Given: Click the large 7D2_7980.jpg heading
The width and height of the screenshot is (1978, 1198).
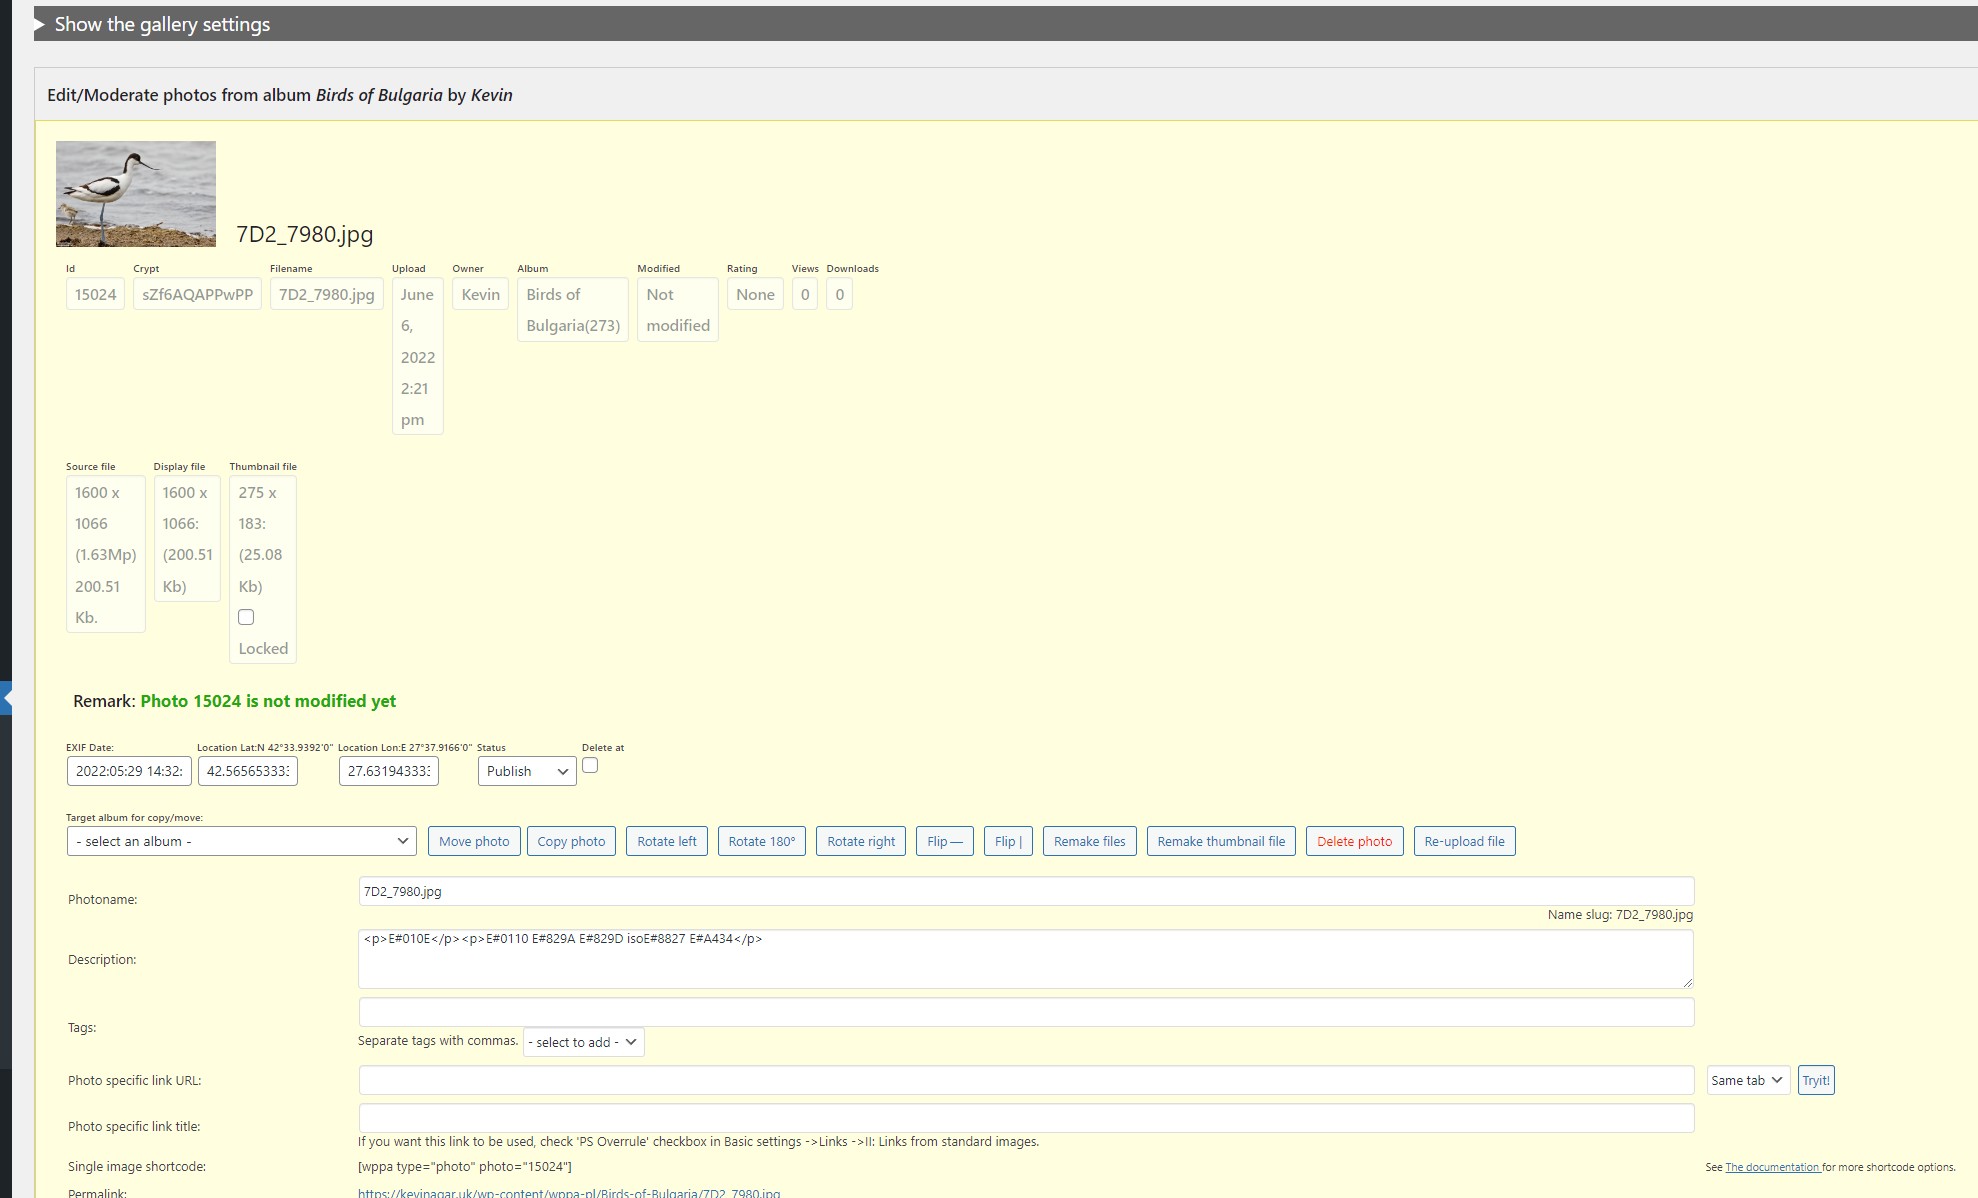Looking at the screenshot, I should pos(305,234).
